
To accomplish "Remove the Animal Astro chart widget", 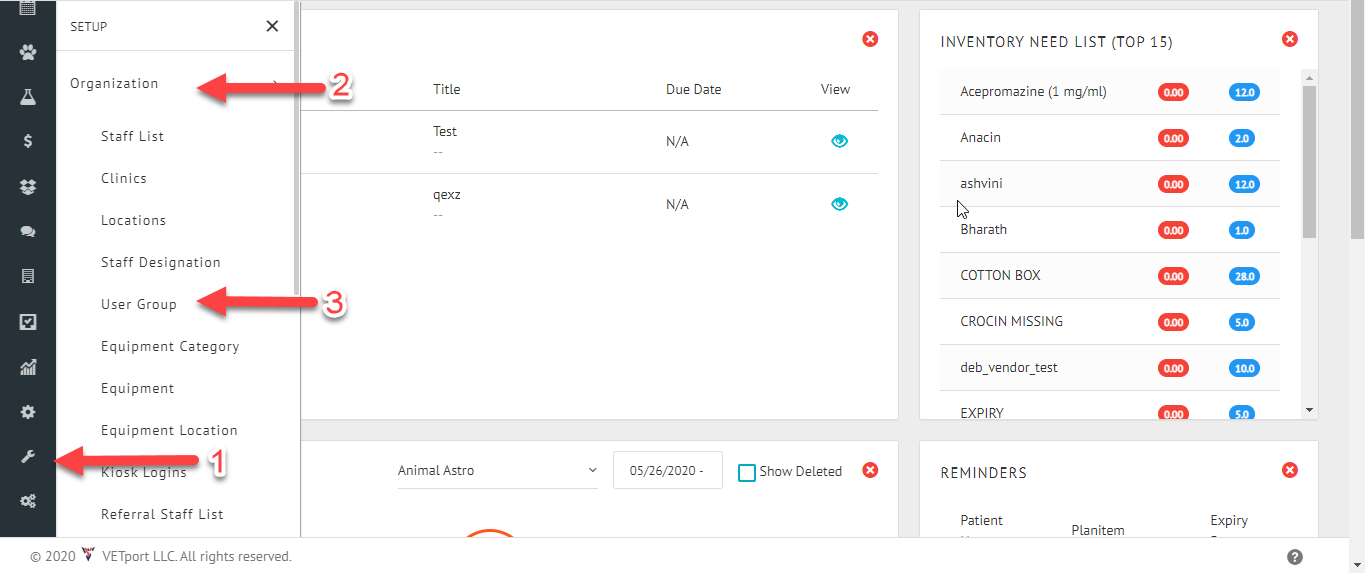I will point(870,470).
